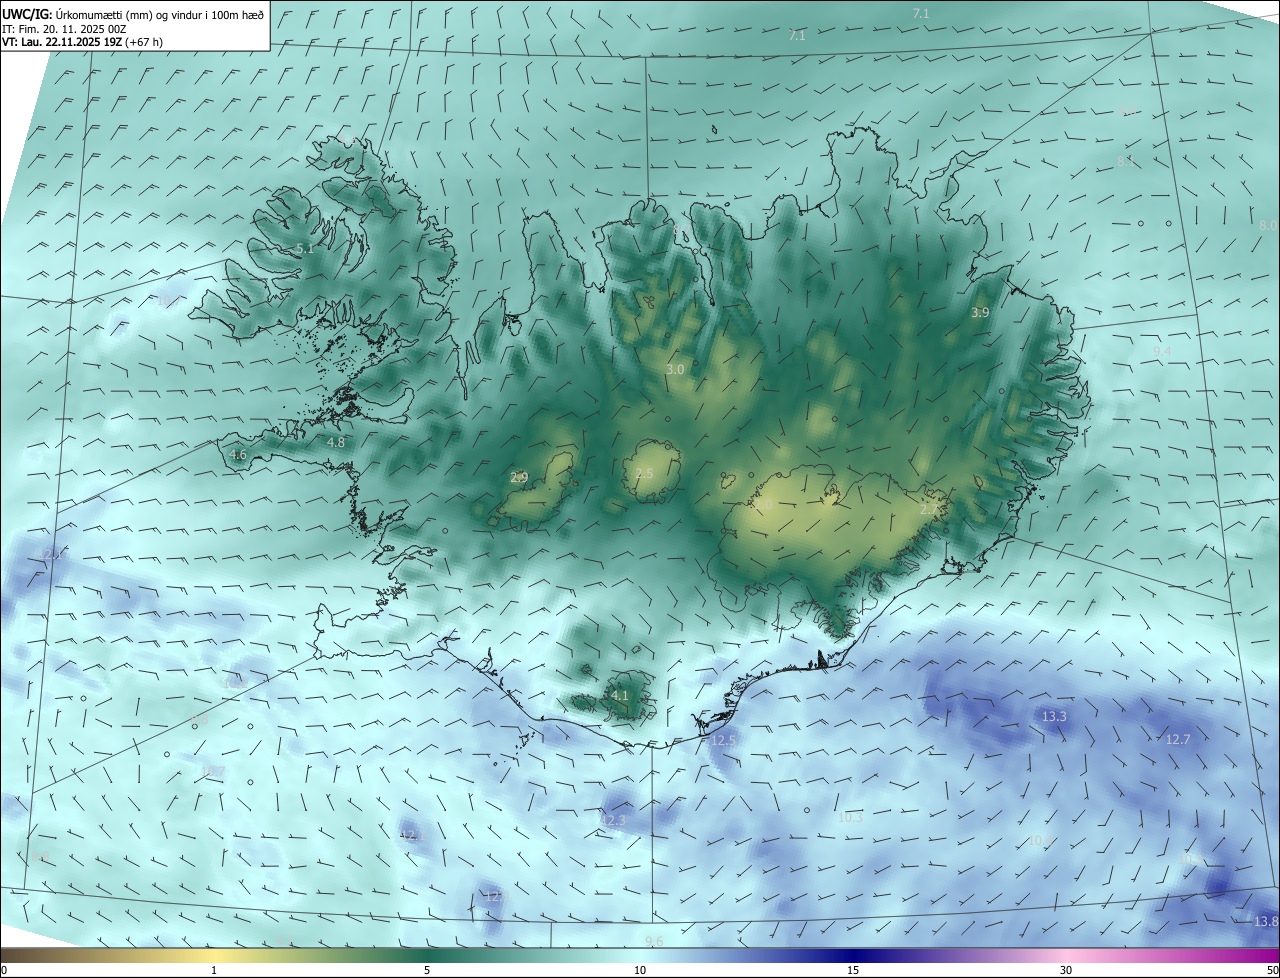Click the 50 tick on the color scale
This screenshot has height=978, width=1280.
[1272, 970]
